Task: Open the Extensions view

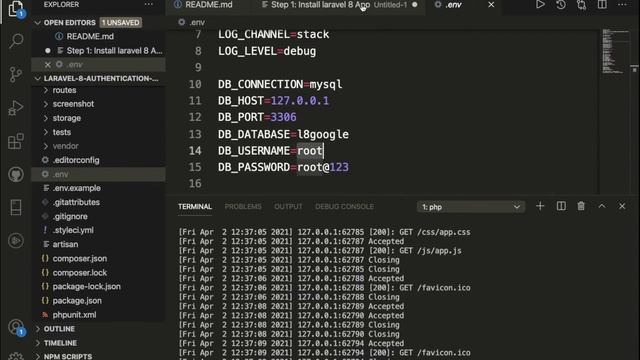Action: [16, 142]
